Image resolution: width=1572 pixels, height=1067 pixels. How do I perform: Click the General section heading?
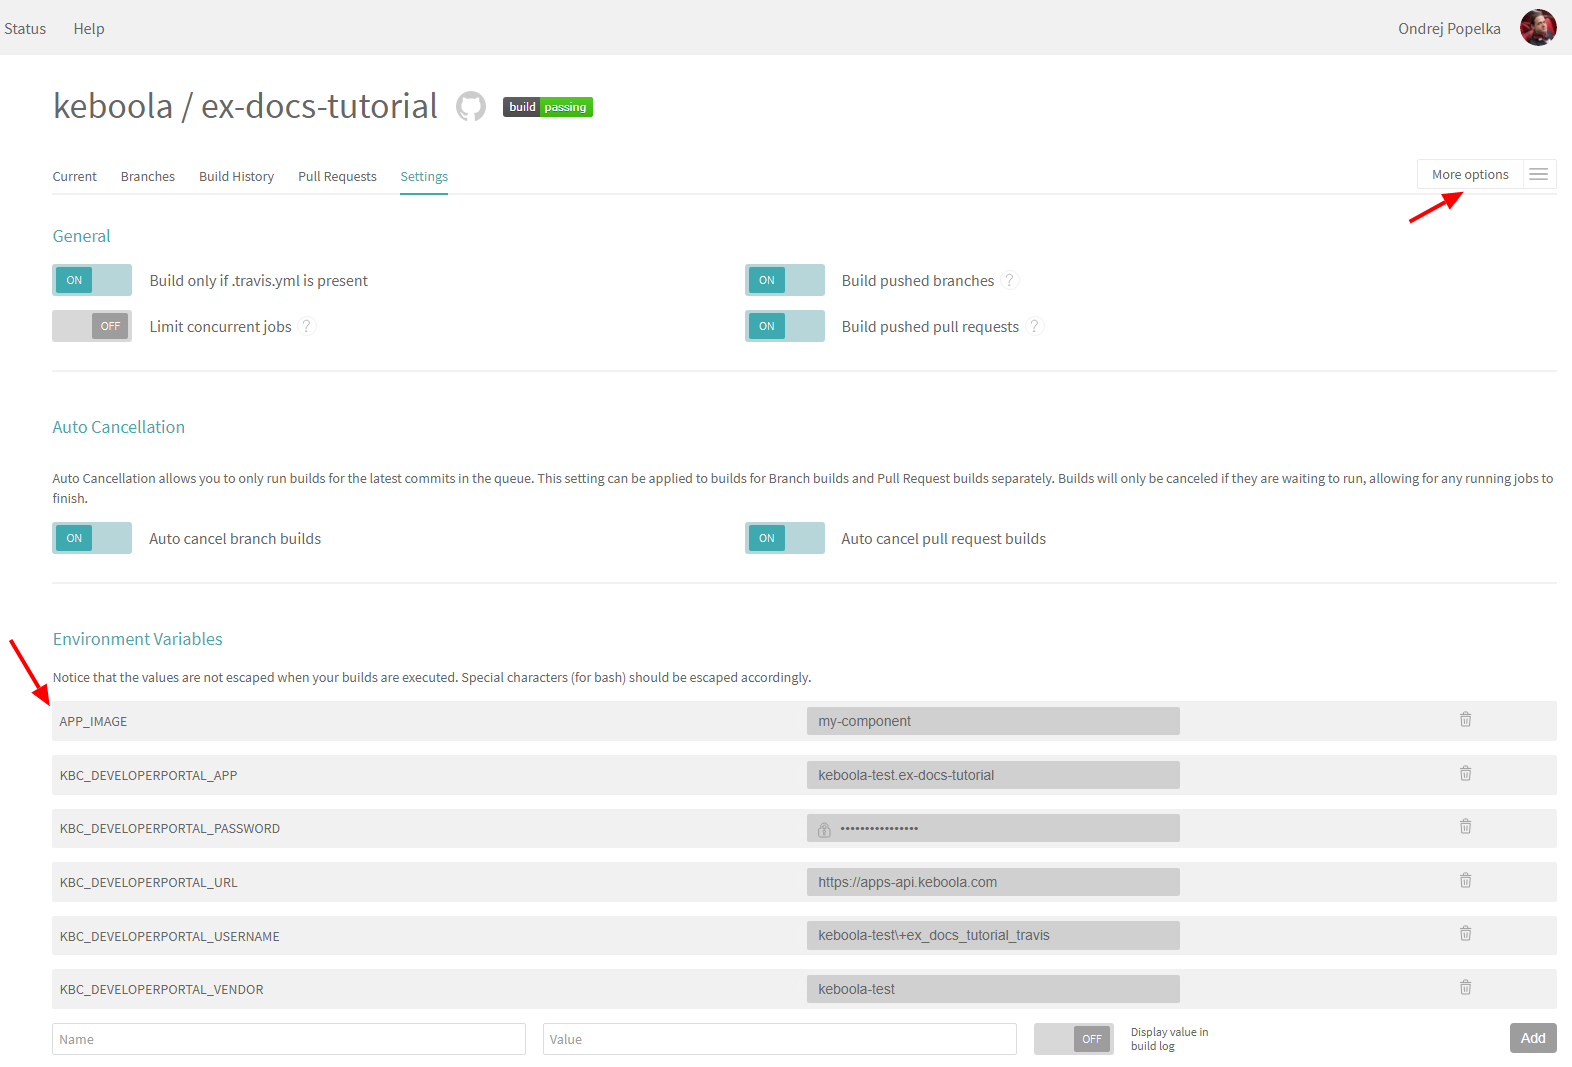pos(82,236)
